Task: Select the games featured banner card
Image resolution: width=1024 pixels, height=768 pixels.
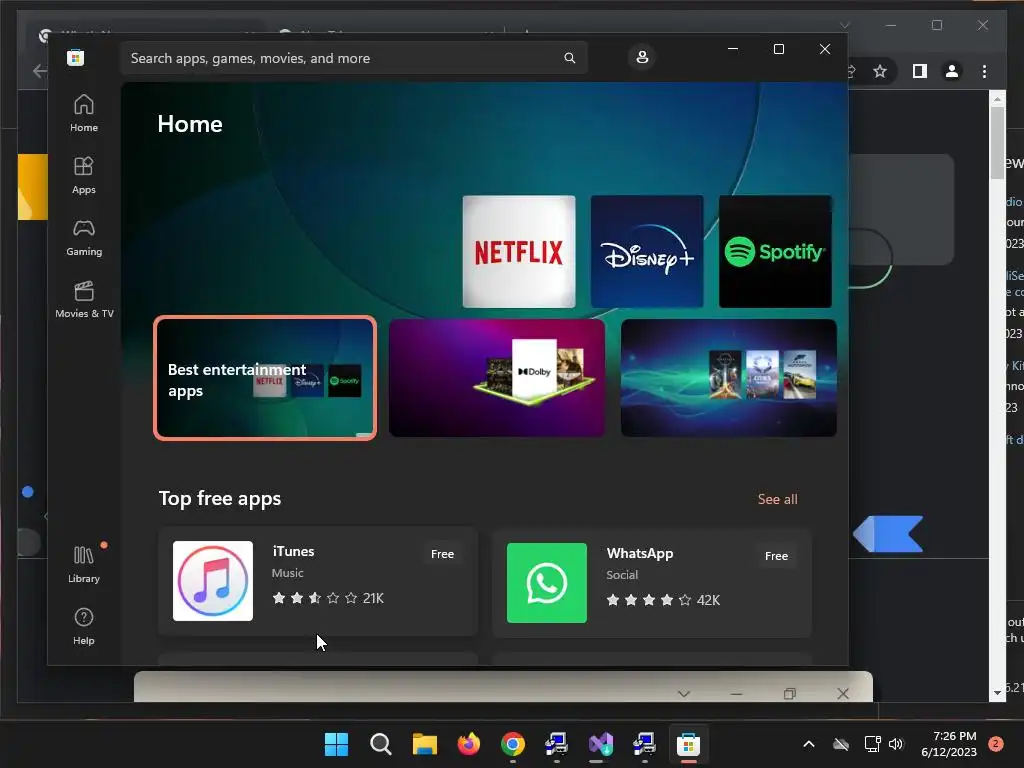Action: (728, 378)
